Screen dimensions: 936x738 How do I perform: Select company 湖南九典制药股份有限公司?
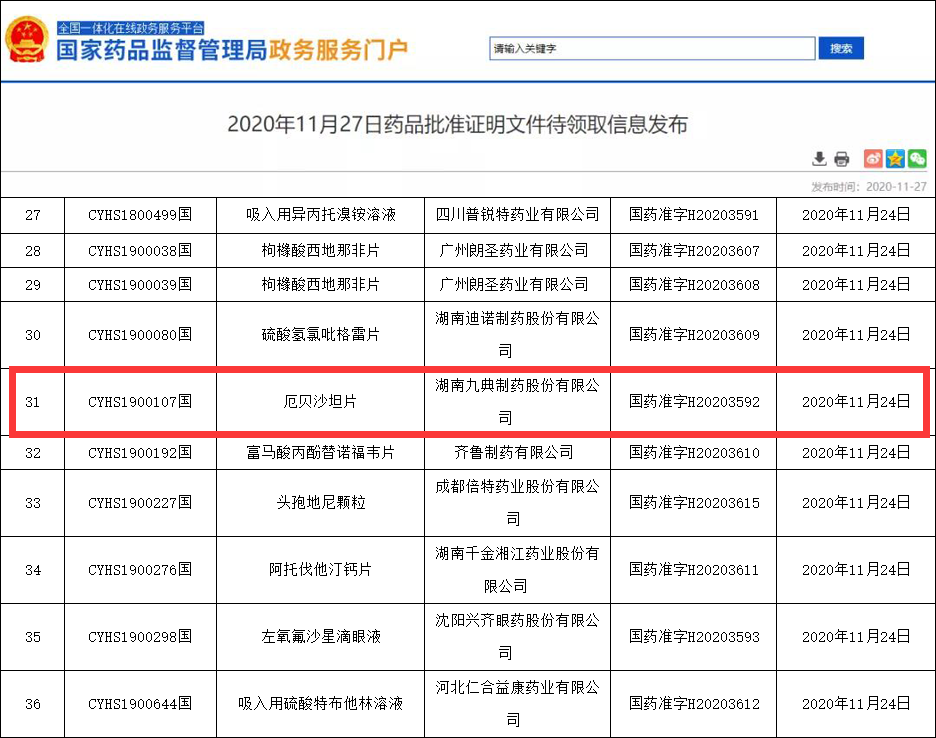[517, 402]
